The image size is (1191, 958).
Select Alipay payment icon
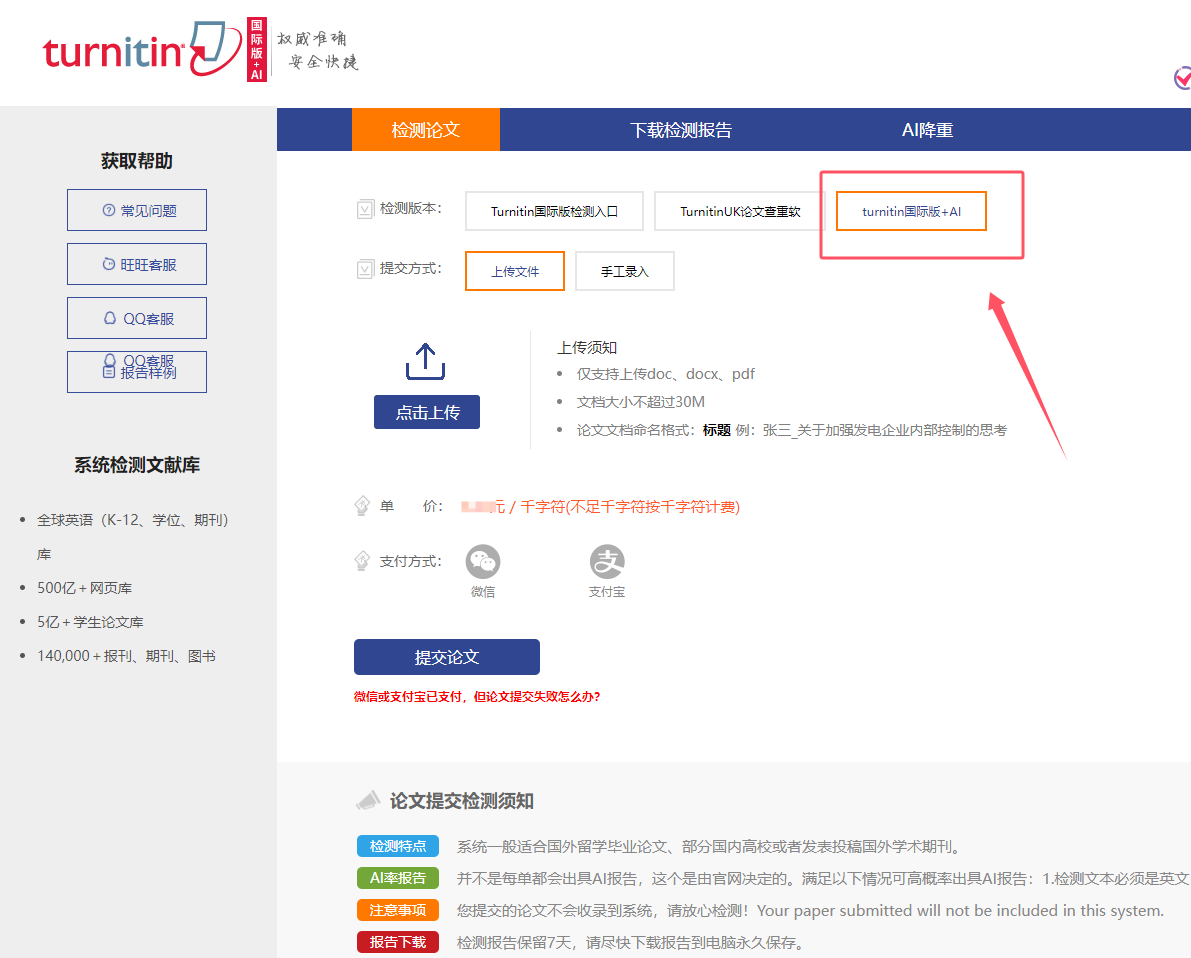tap(607, 562)
